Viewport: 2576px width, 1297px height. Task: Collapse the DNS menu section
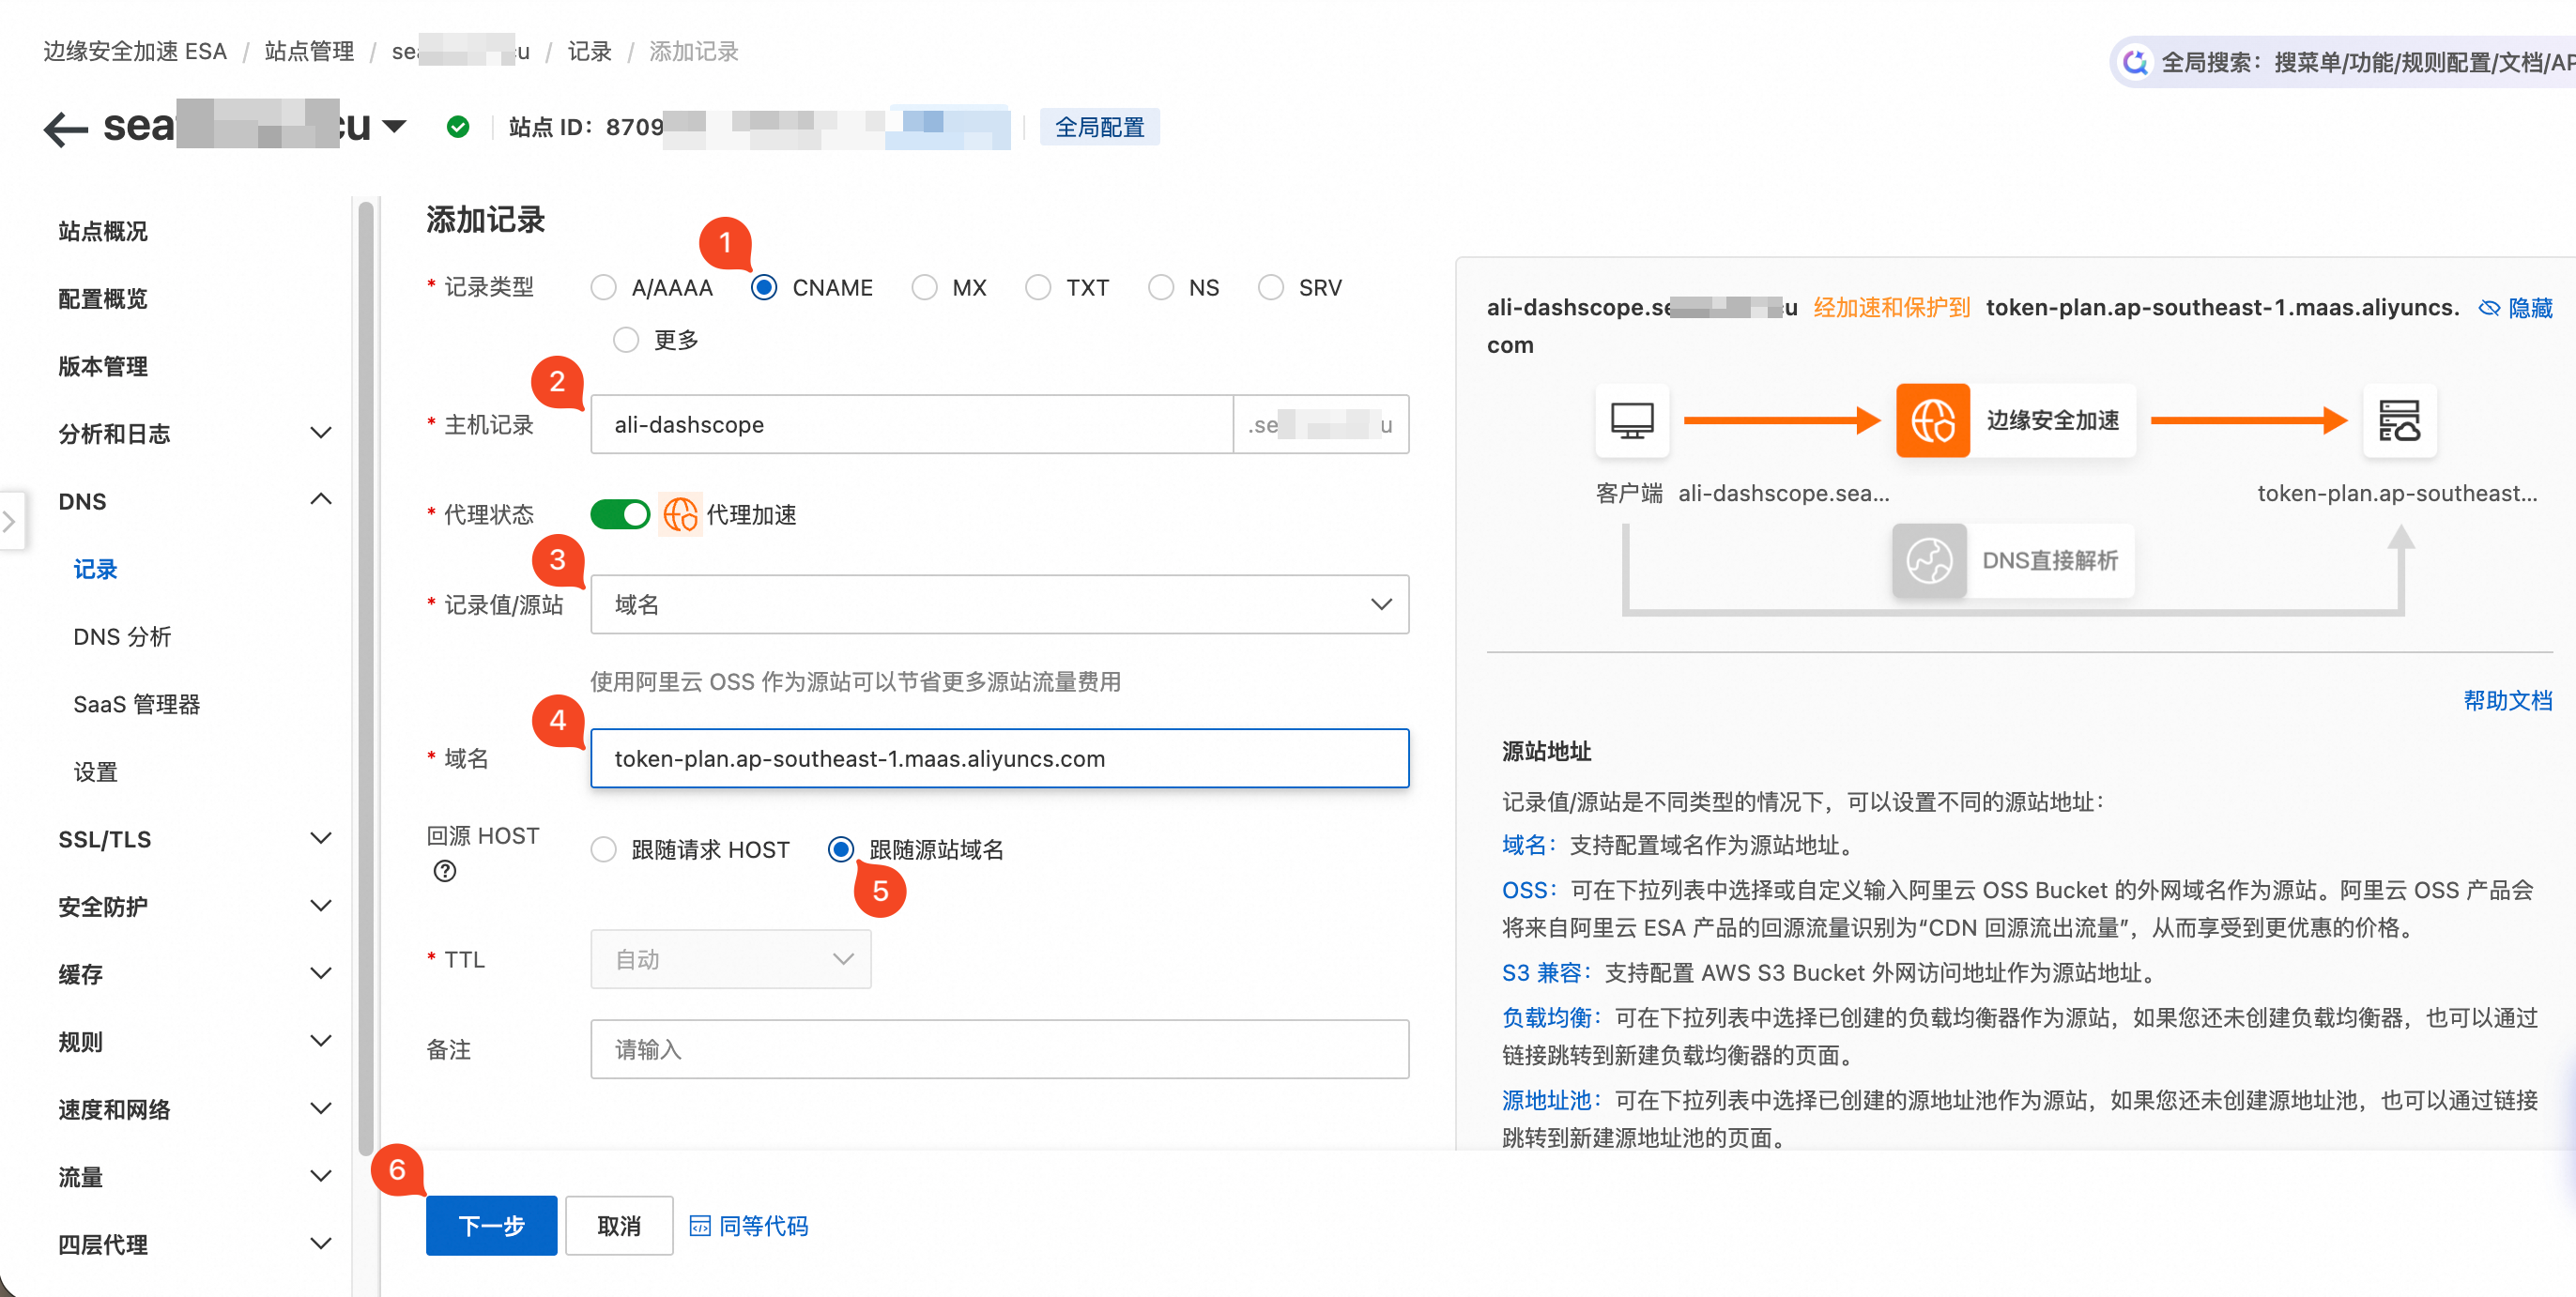(x=320, y=500)
